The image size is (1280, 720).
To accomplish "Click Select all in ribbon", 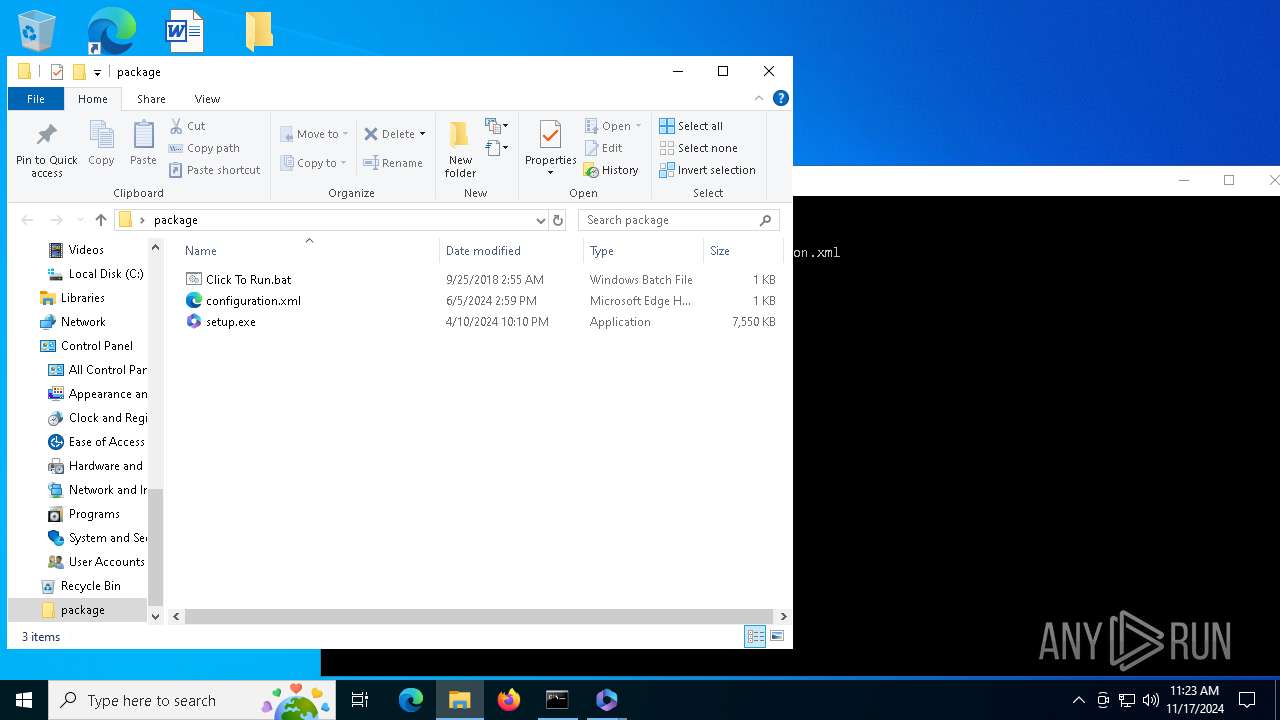I will point(691,126).
